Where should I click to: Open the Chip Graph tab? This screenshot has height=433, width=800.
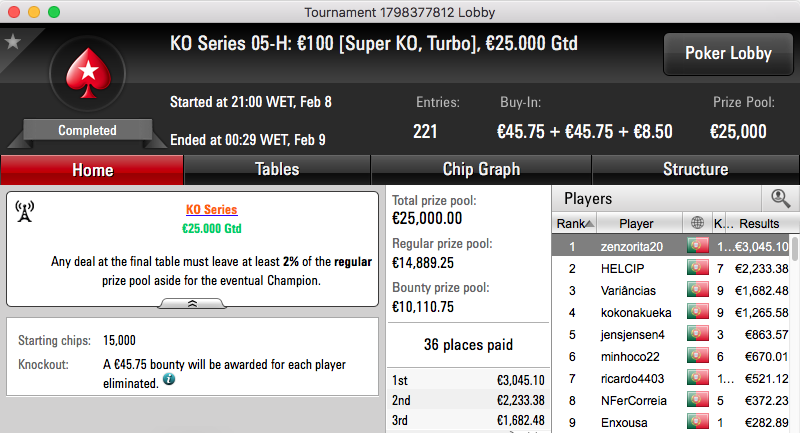click(481, 169)
